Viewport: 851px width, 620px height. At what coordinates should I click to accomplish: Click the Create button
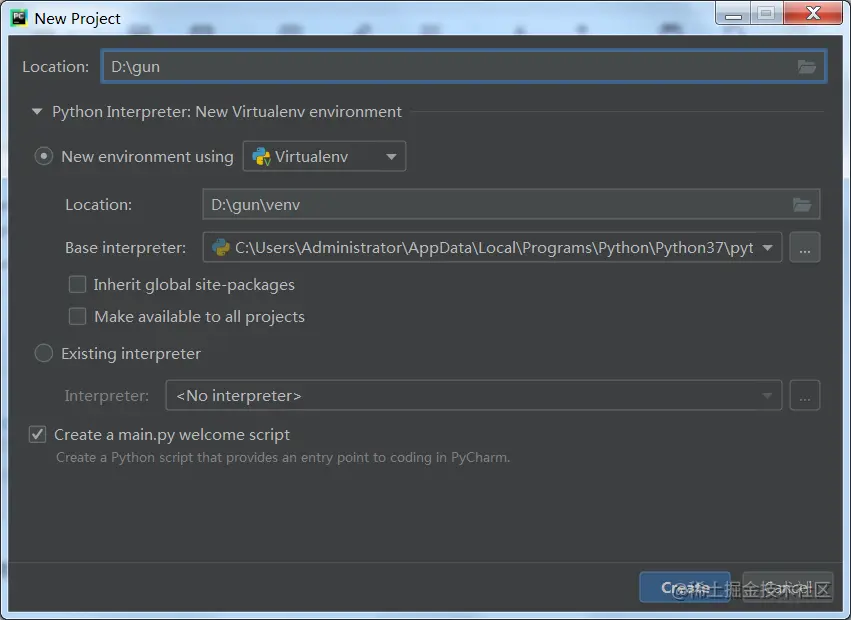[685, 587]
